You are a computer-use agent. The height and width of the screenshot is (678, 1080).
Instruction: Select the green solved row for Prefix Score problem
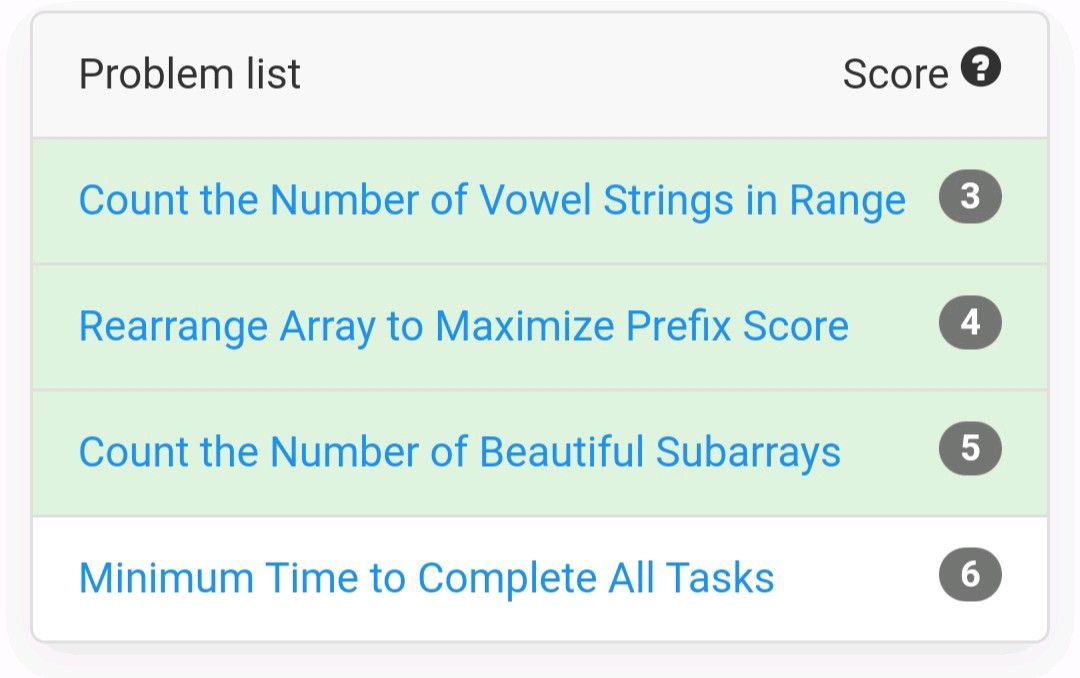(x=540, y=327)
